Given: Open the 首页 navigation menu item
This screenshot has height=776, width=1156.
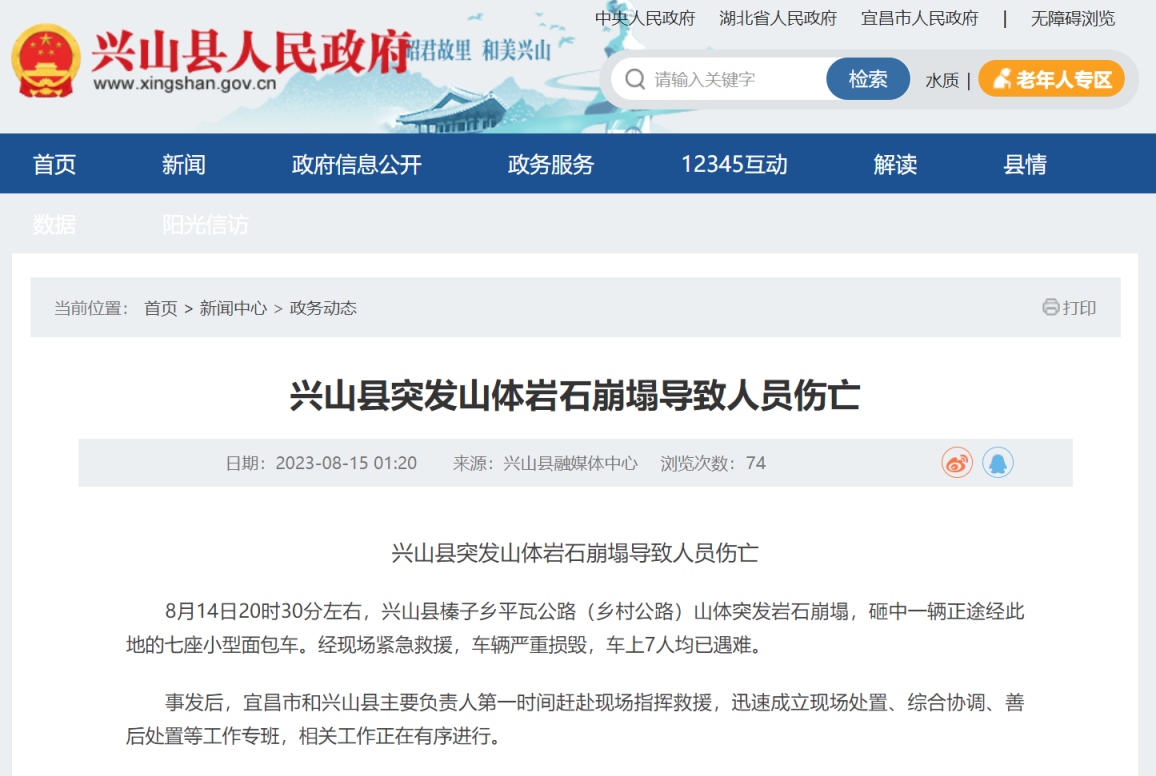Looking at the screenshot, I should tap(54, 165).
